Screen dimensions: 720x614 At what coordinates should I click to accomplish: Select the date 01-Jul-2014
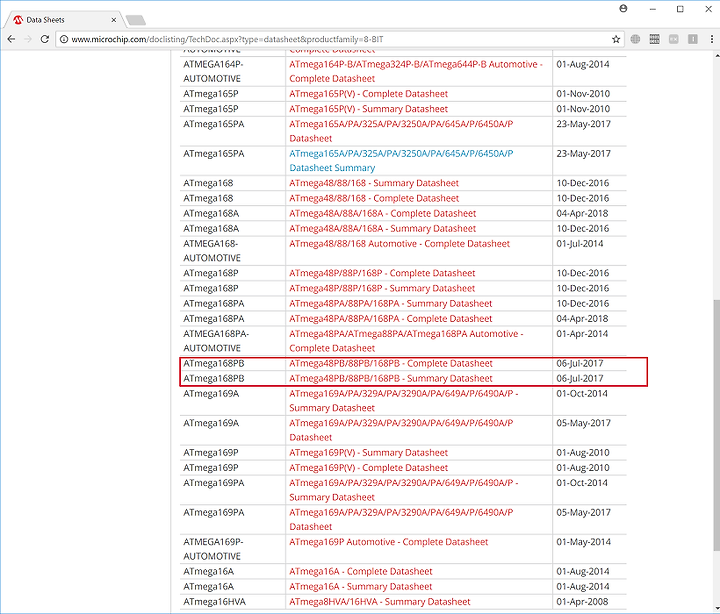click(579, 243)
